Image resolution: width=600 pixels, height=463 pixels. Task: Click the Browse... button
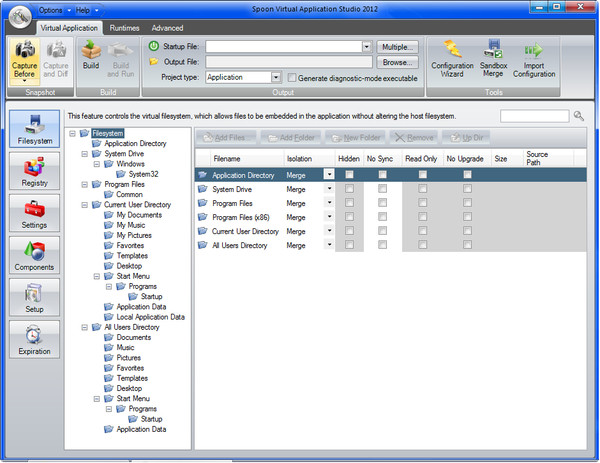398,61
